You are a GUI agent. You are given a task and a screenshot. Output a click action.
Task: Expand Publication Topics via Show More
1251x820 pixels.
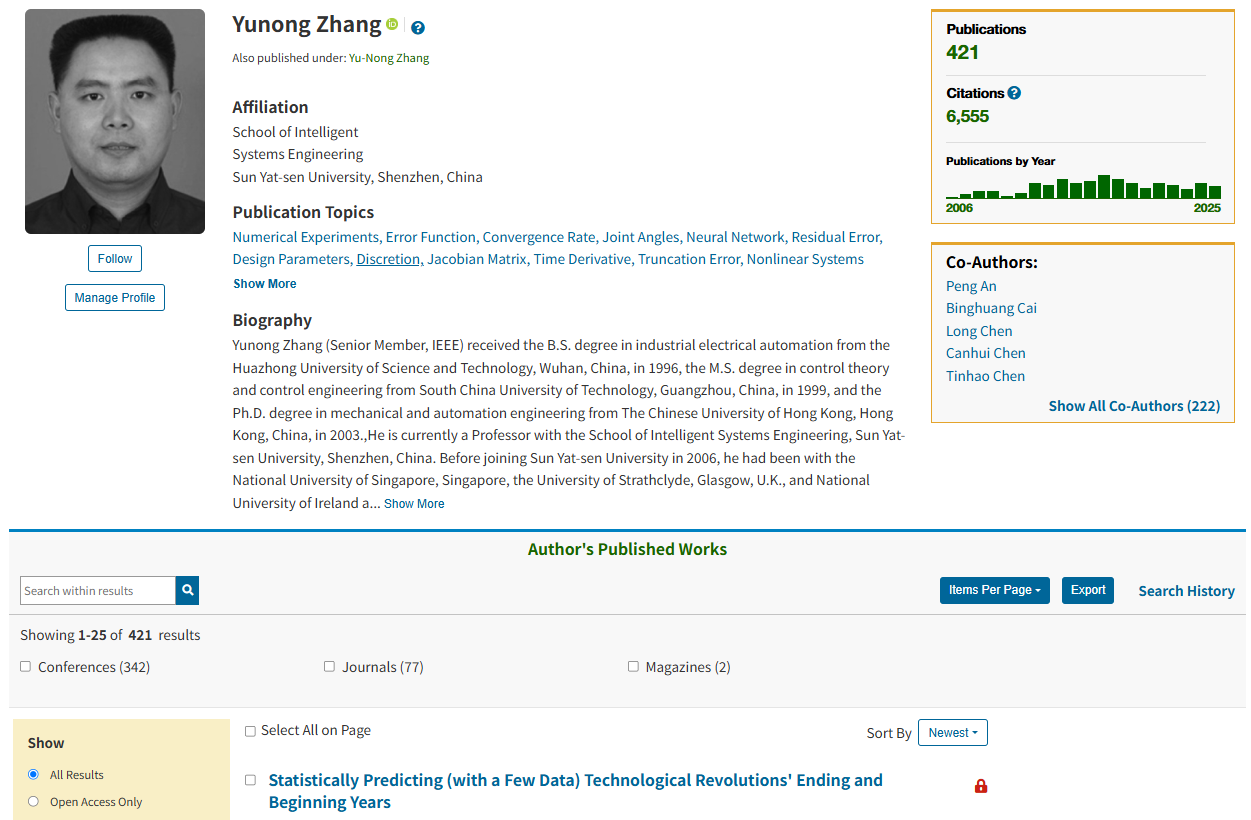(x=264, y=283)
